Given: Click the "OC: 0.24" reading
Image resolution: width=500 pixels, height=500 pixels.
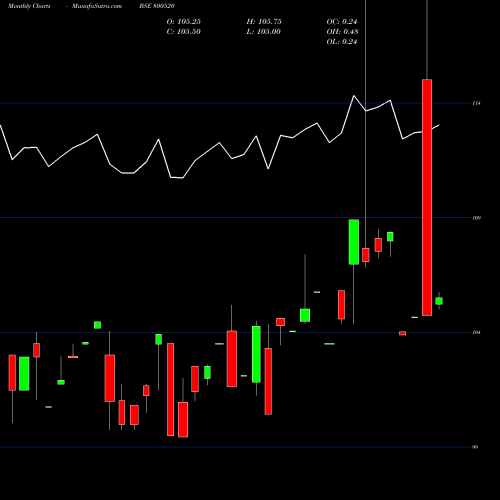Looking at the screenshot, I should (342, 22).
